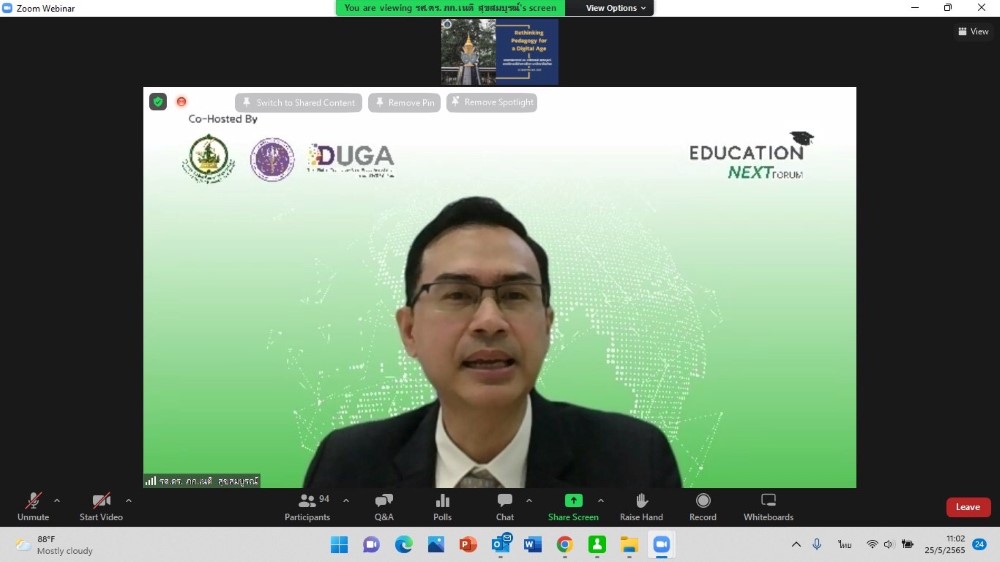
Task: Open the Participants list
Action: (308, 501)
